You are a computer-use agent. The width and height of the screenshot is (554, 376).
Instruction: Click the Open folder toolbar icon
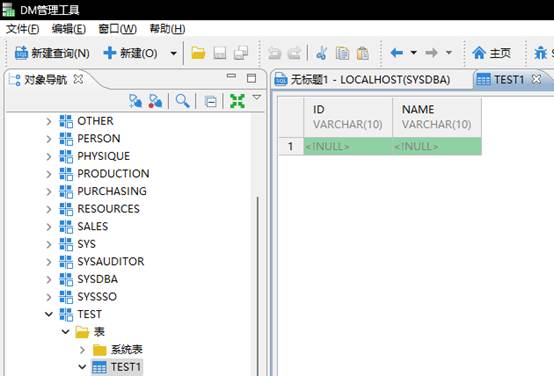point(198,53)
